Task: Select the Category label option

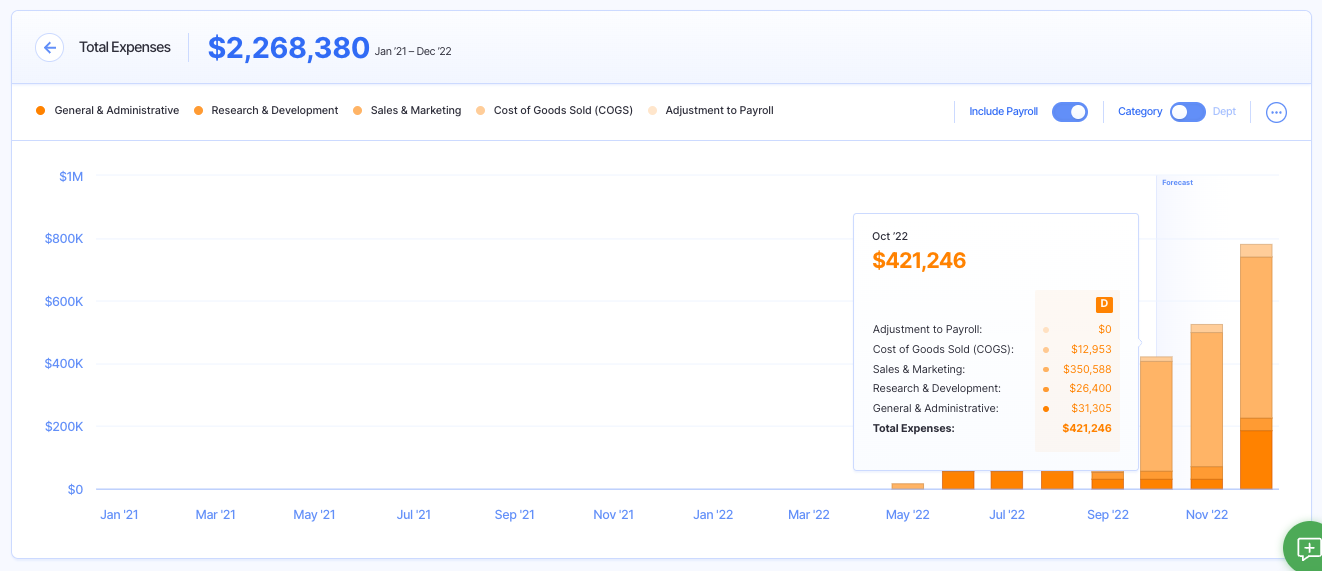Action: pos(1140,112)
